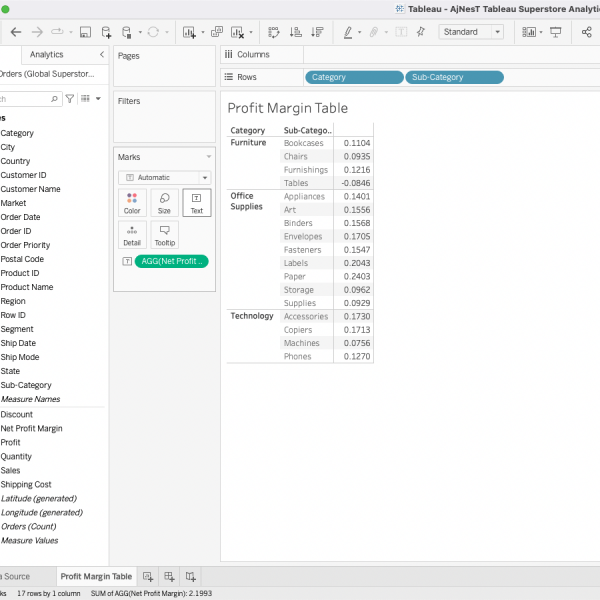The width and height of the screenshot is (600, 600).
Task: Open the Marks card menu arrow
Action: coord(208,157)
